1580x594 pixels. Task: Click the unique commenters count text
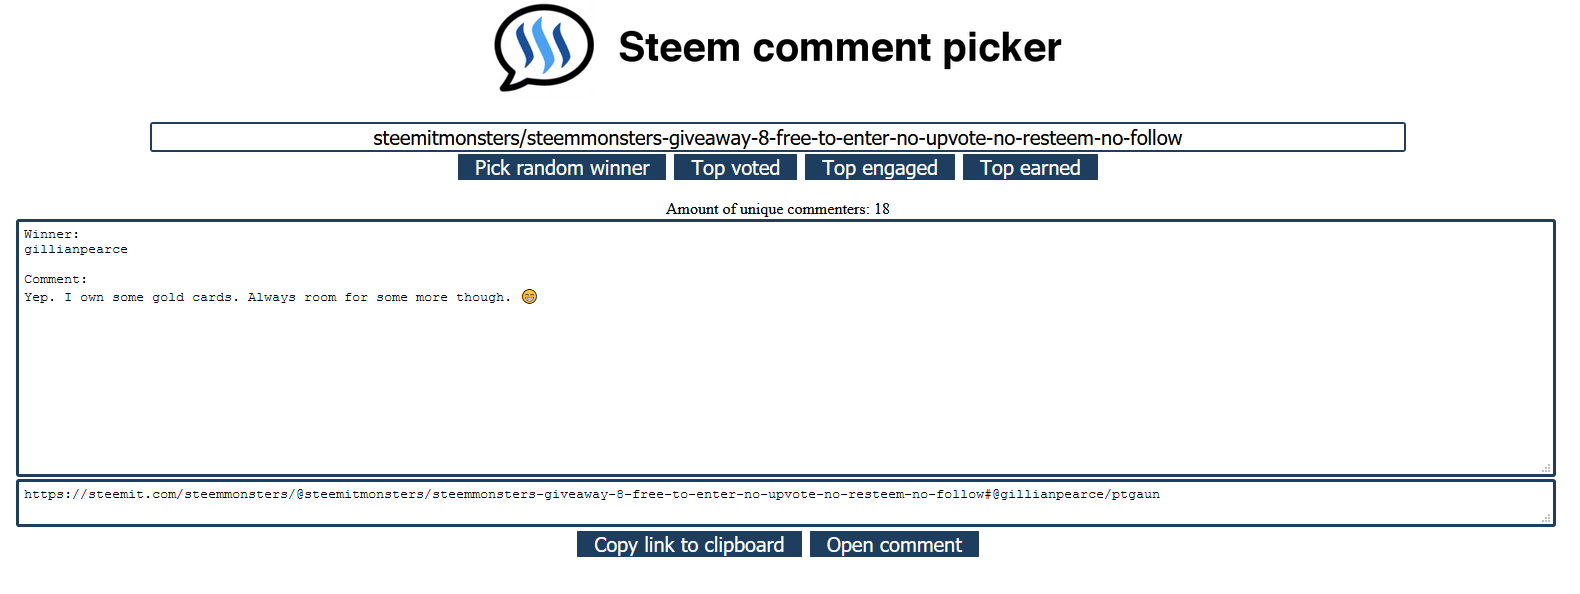[x=777, y=209]
